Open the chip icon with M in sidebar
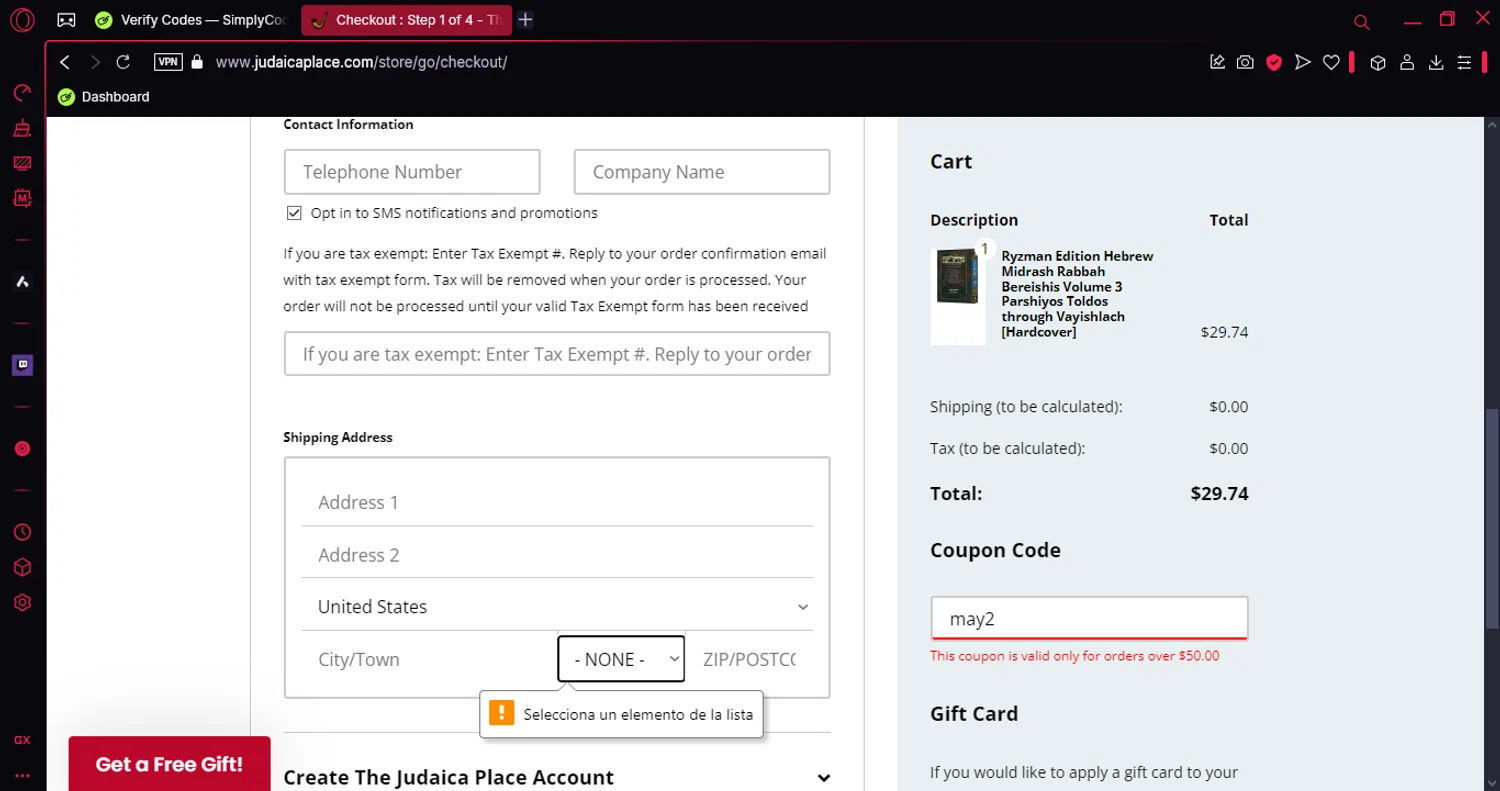 [22, 198]
